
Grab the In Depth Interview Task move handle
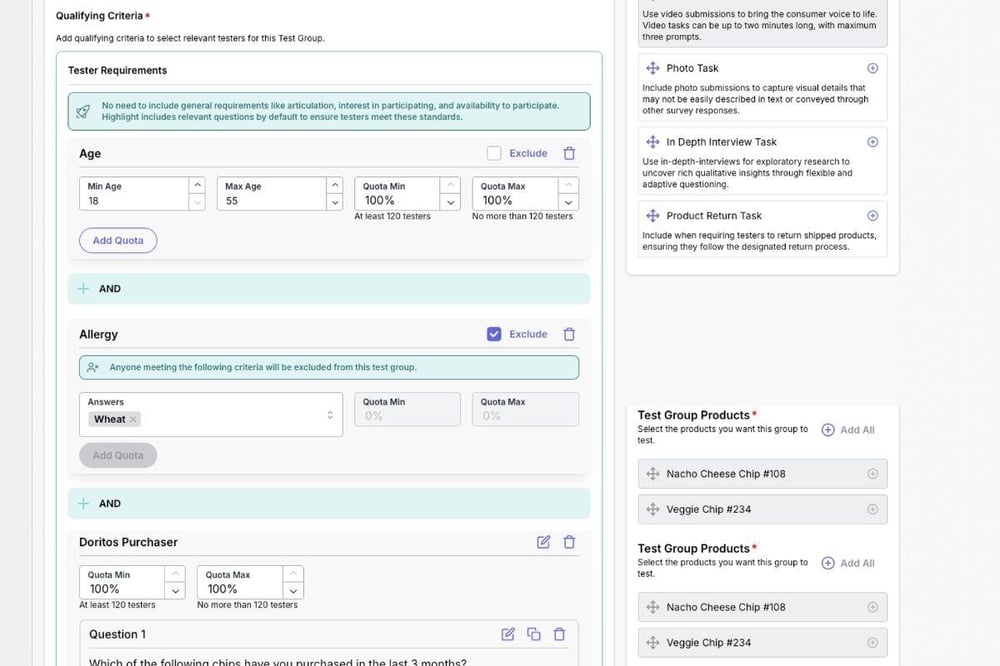pos(652,142)
